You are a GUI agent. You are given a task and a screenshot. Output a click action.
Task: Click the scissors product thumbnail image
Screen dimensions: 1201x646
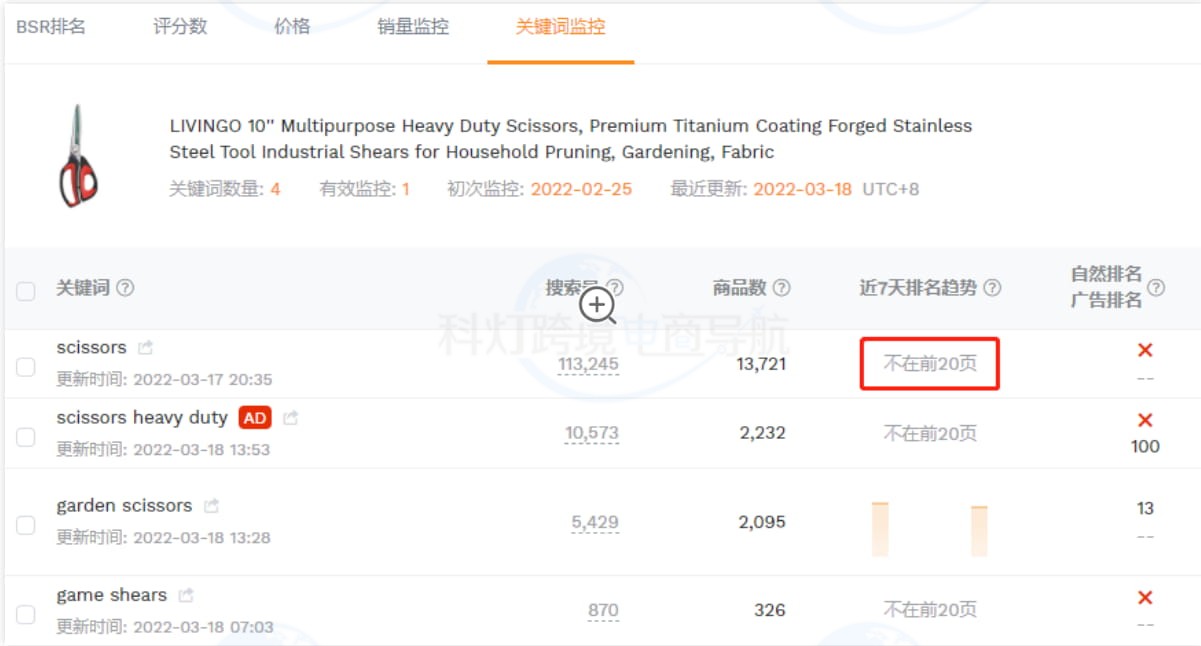point(78,156)
